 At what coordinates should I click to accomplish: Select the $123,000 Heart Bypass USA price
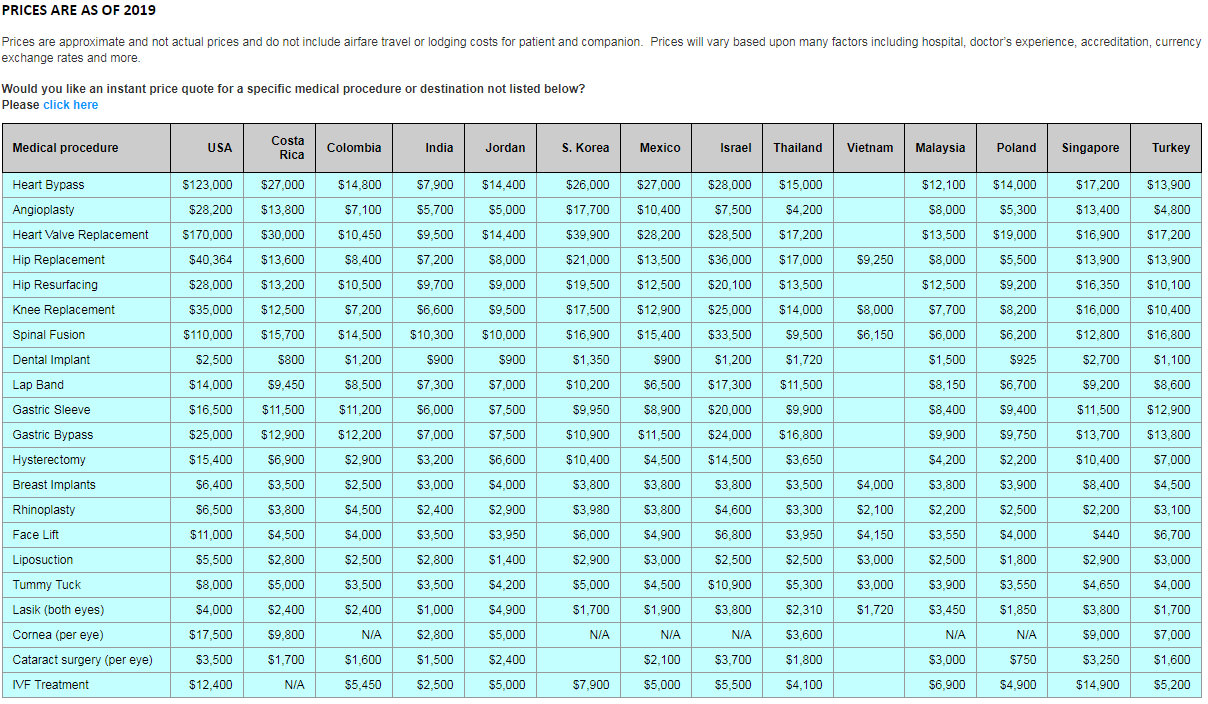pyautogui.click(x=207, y=185)
